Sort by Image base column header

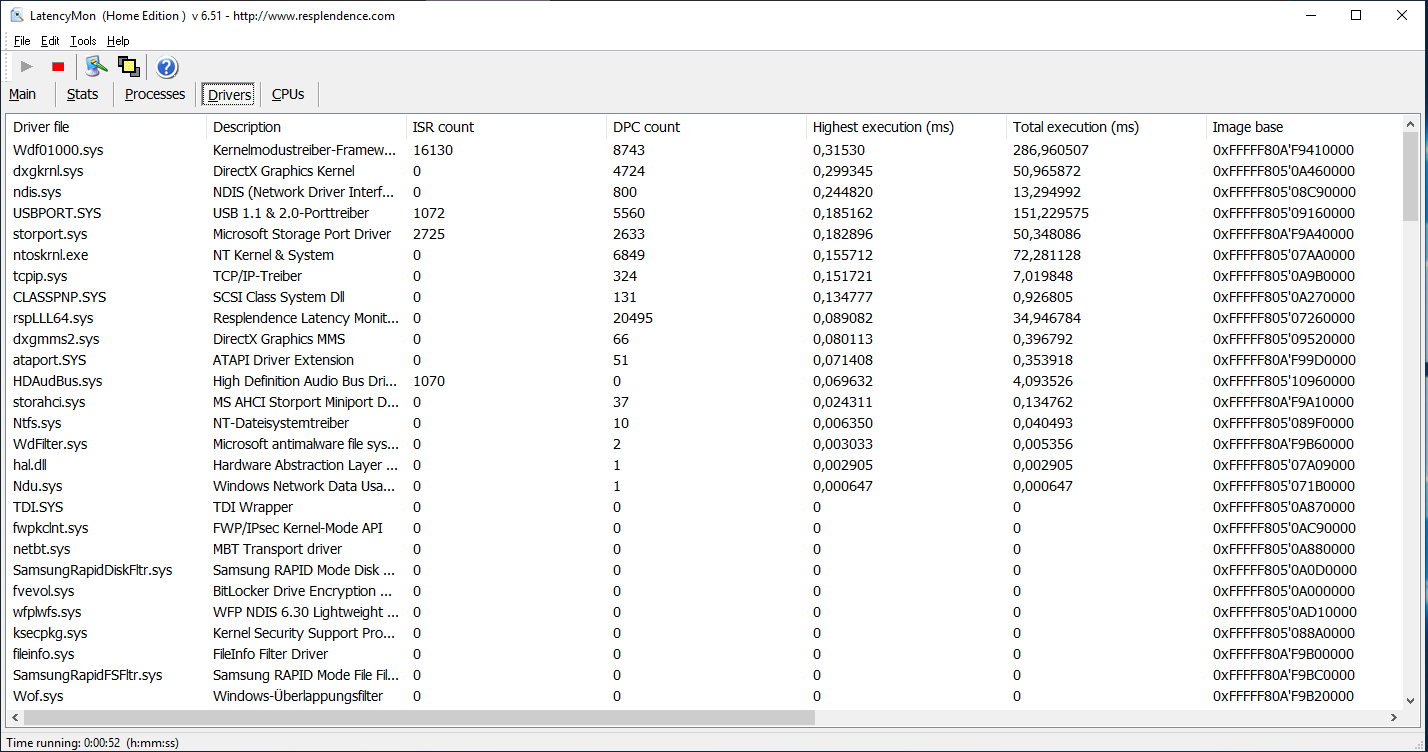pos(1304,127)
